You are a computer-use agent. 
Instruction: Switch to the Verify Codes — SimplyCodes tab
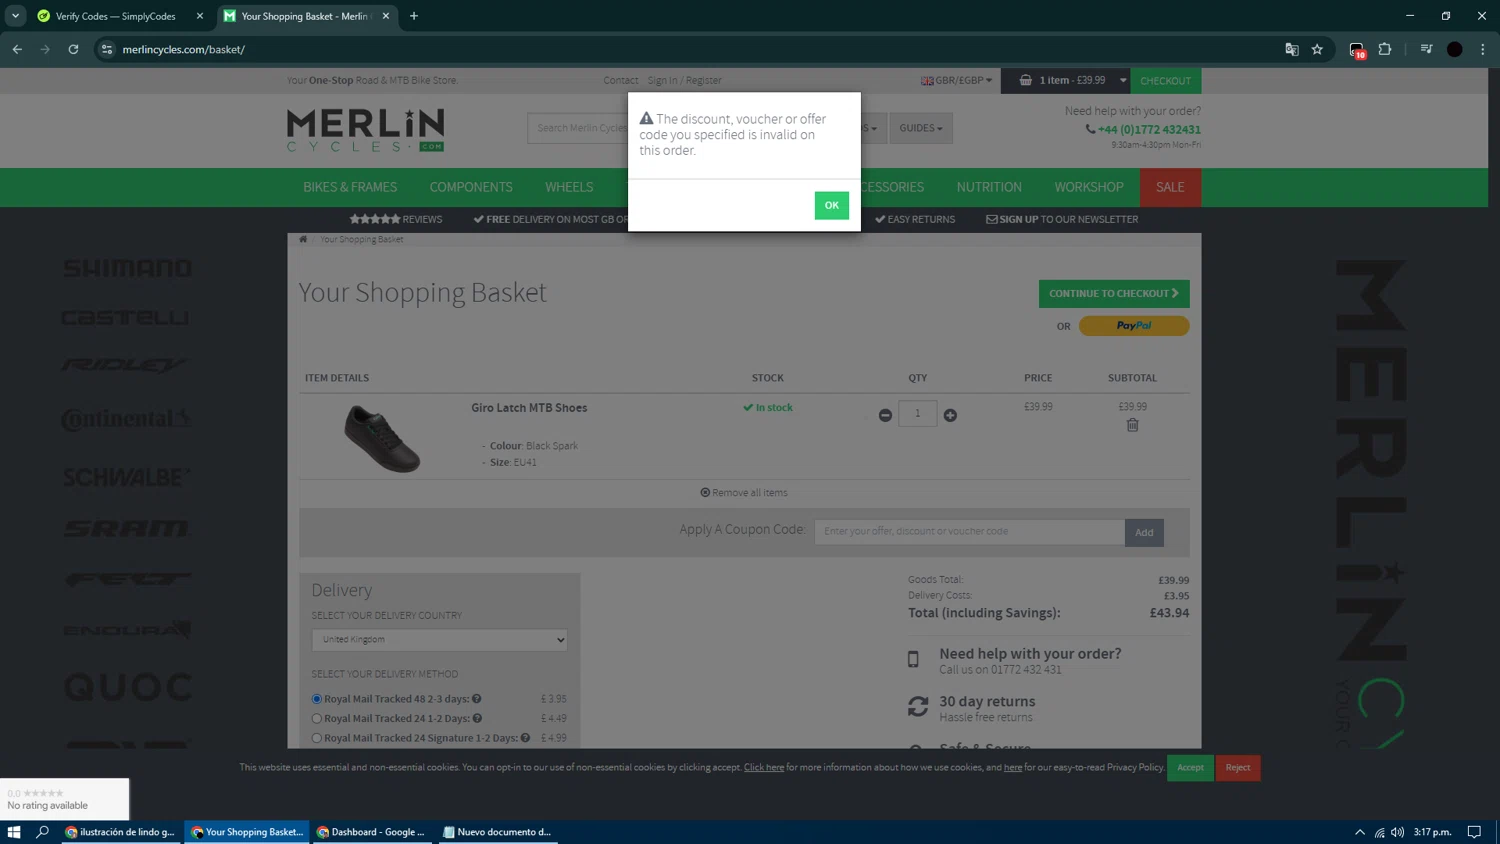(116, 16)
